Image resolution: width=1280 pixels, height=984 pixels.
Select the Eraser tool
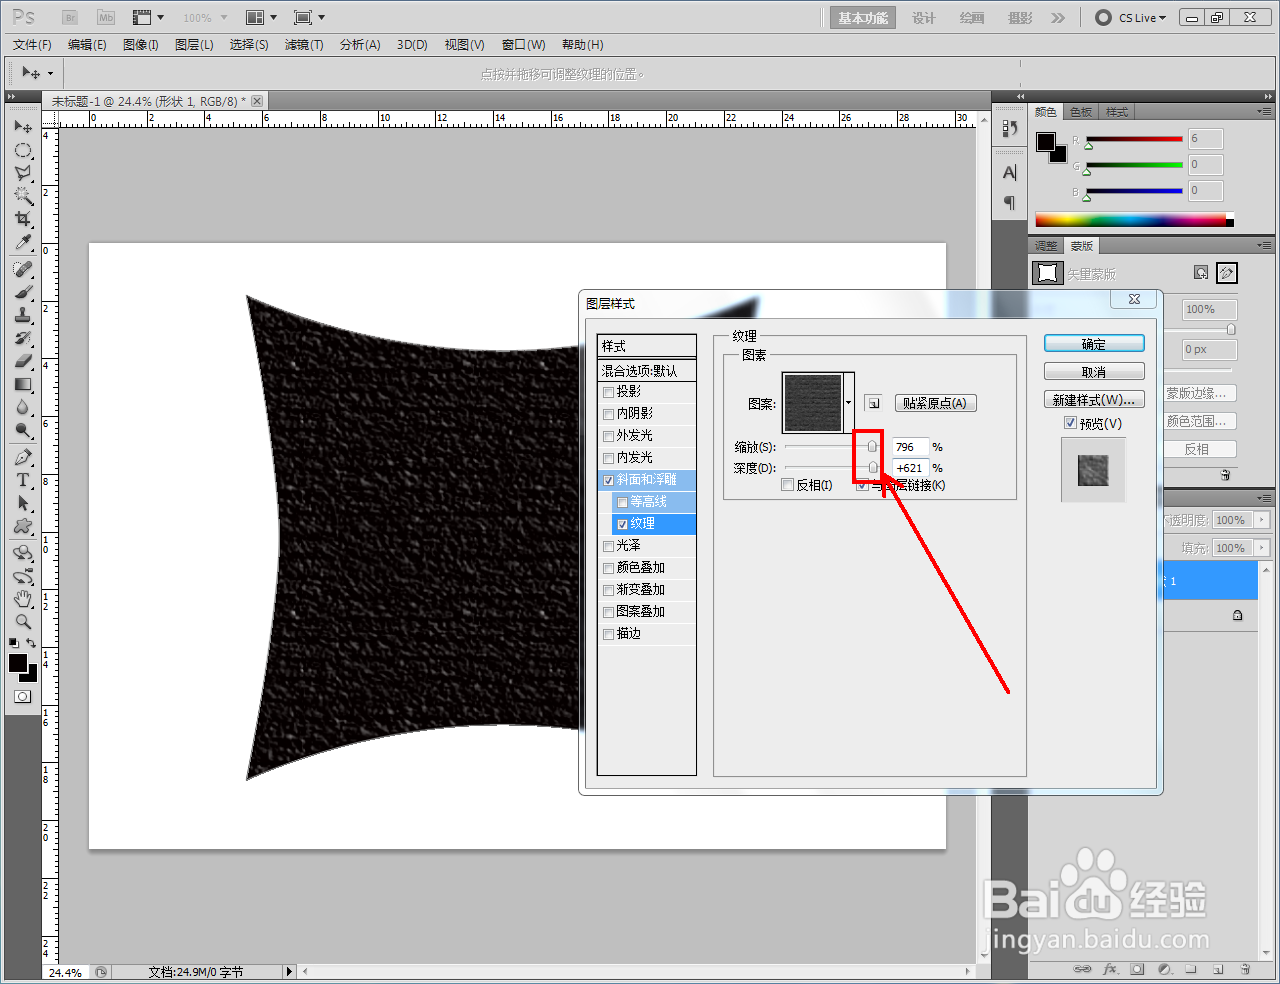(23, 361)
